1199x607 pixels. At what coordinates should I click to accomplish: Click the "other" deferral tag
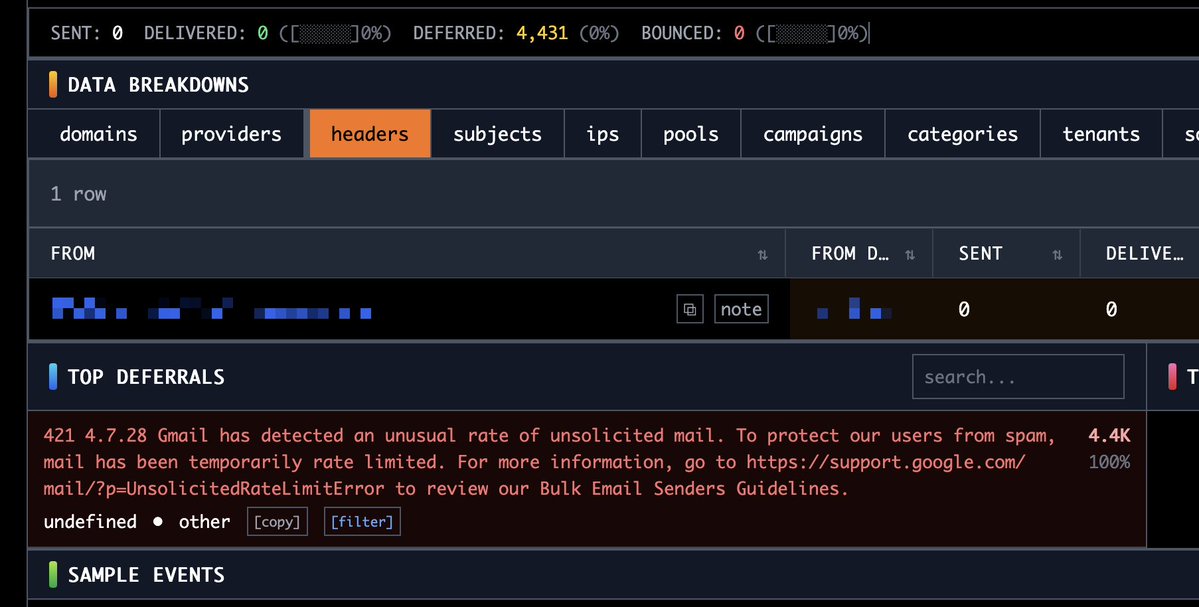204,521
